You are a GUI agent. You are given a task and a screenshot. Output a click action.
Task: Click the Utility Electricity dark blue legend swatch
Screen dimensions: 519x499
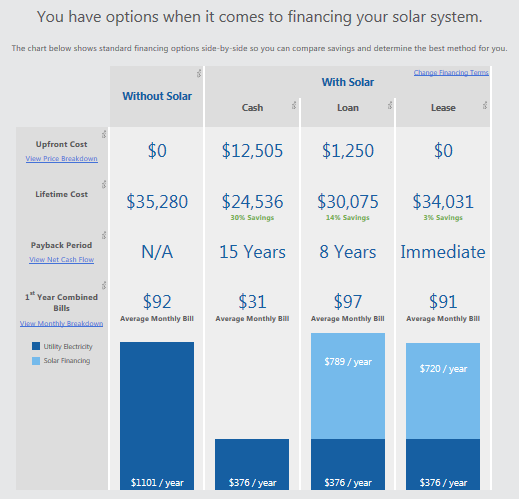point(36,346)
